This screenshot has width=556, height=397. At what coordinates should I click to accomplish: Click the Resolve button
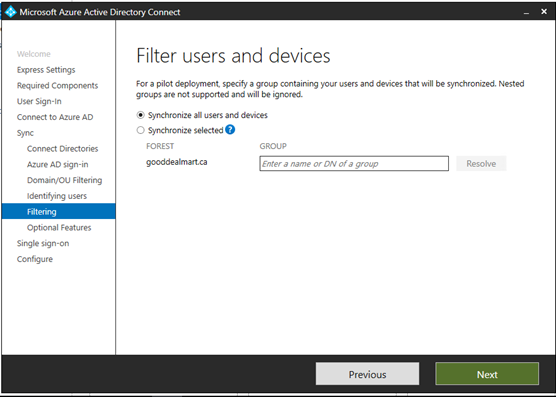pos(481,163)
